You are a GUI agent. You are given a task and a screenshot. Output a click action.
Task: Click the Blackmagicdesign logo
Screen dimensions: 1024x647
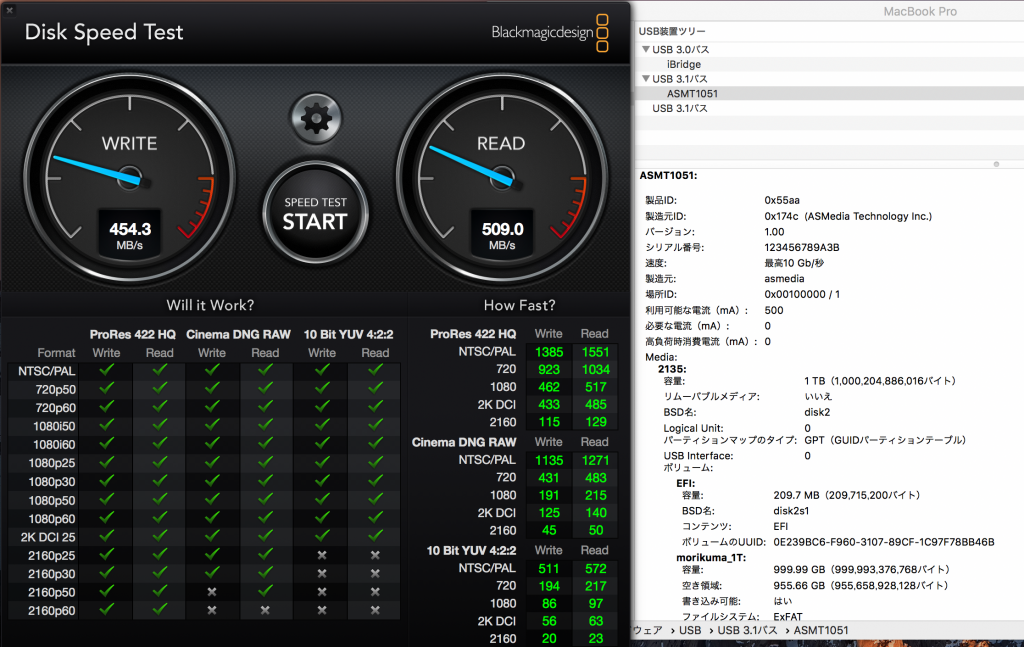point(550,33)
